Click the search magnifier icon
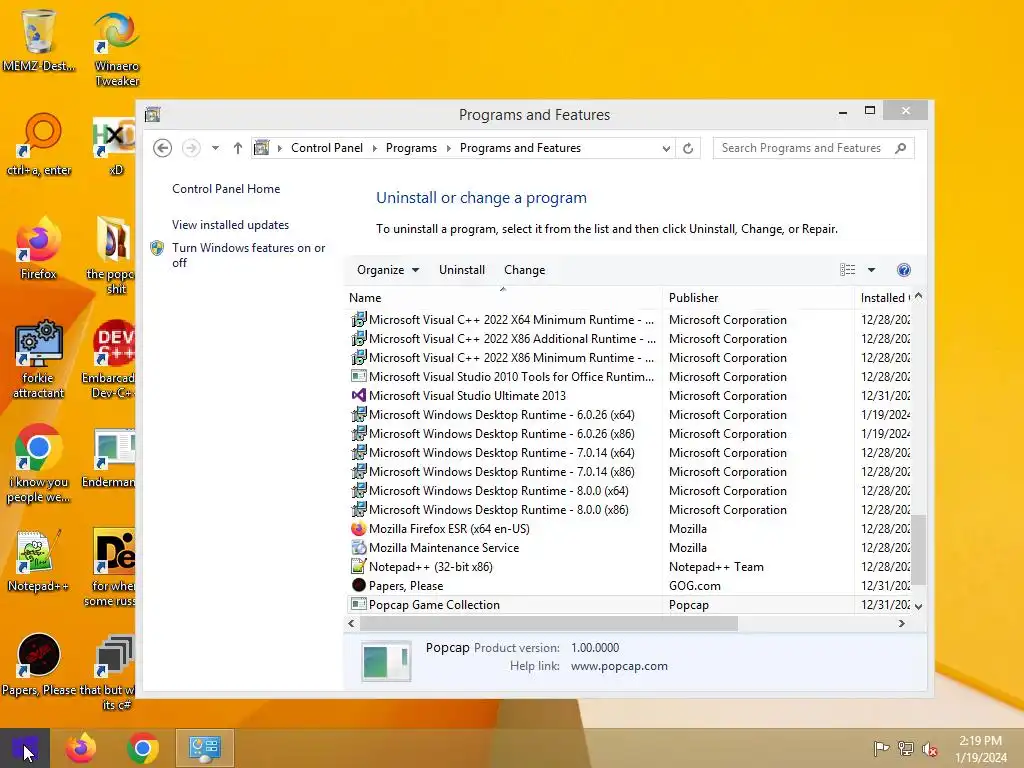Viewport: 1024px width, 768px height. [x=901, y=148]
